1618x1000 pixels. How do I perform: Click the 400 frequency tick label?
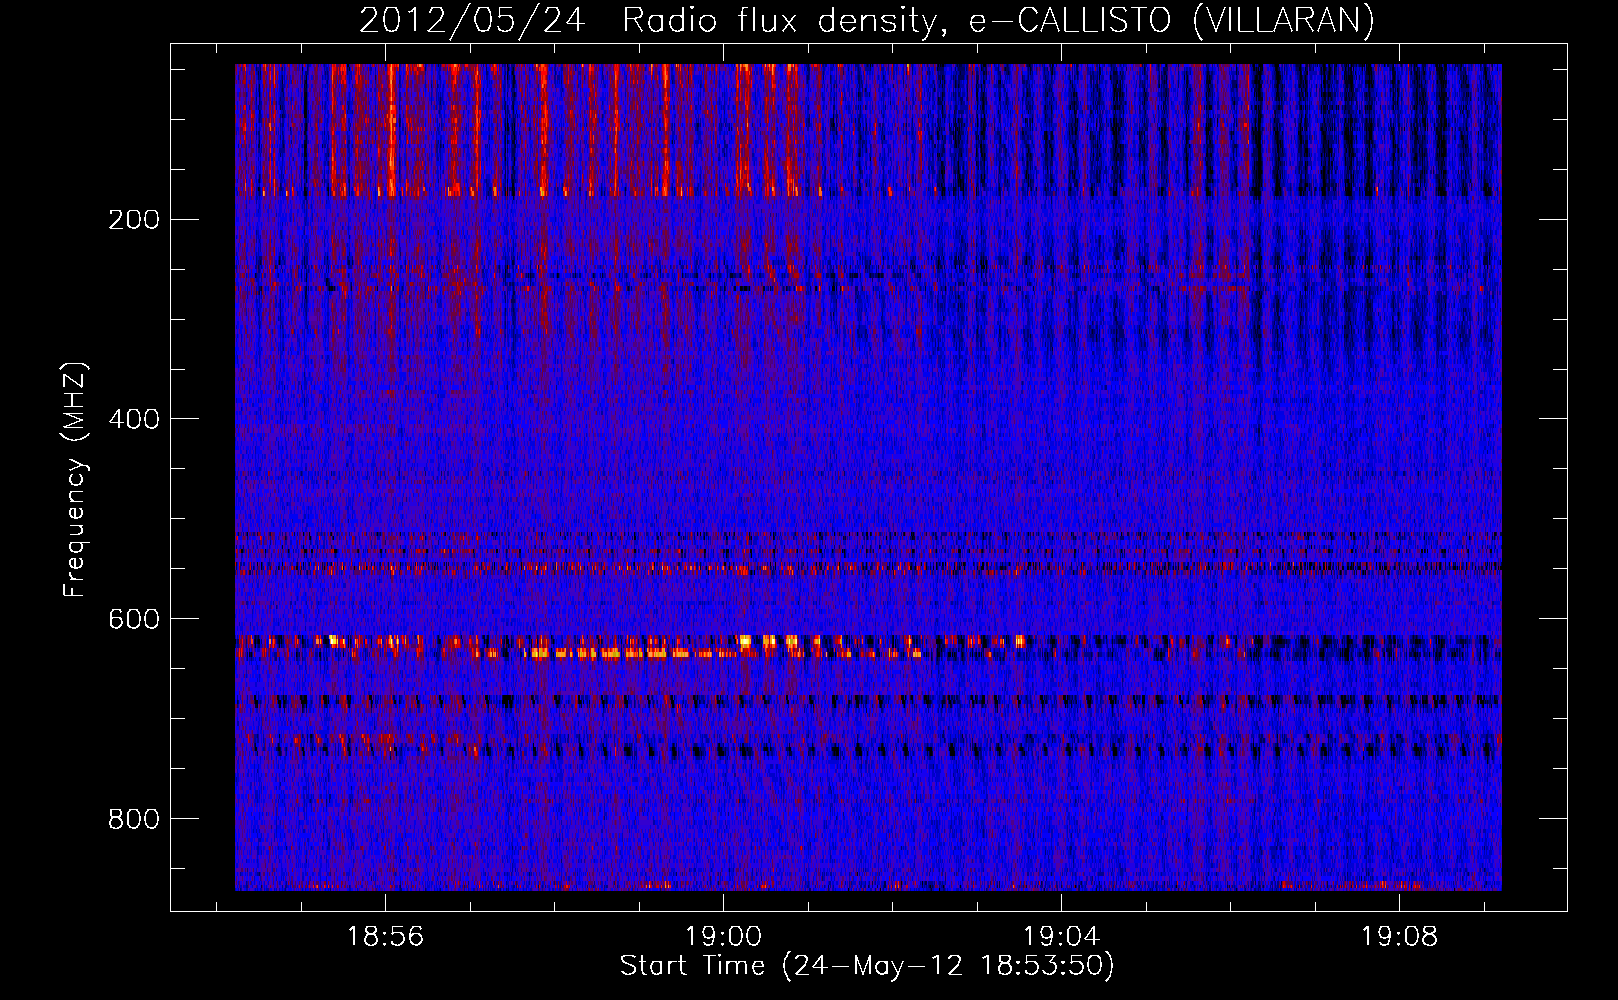click(x=134, y=419)
